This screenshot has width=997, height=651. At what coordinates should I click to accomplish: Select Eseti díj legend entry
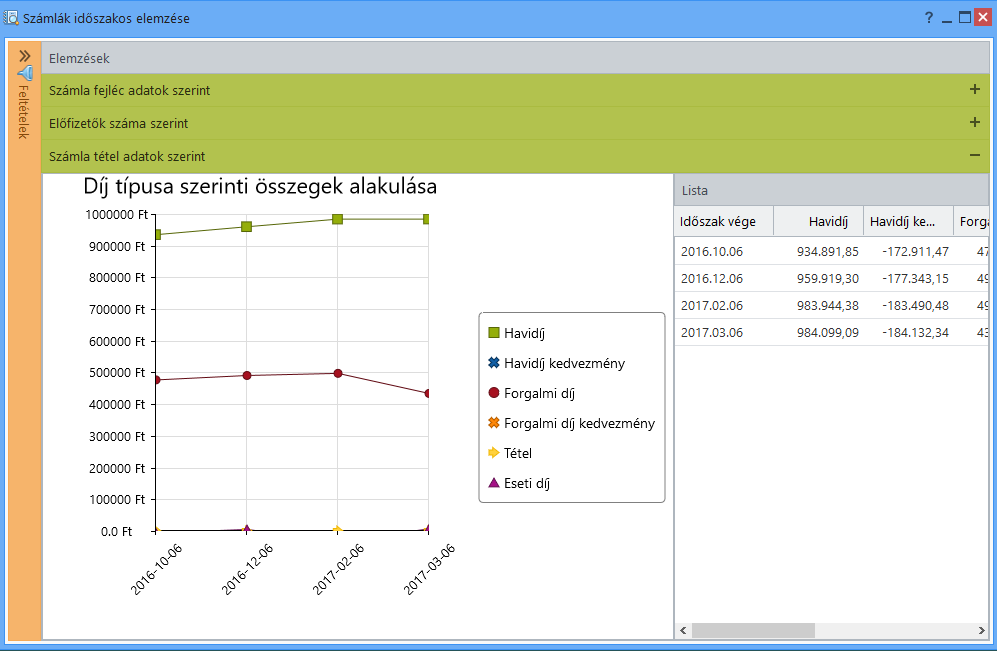coord(519,483)
